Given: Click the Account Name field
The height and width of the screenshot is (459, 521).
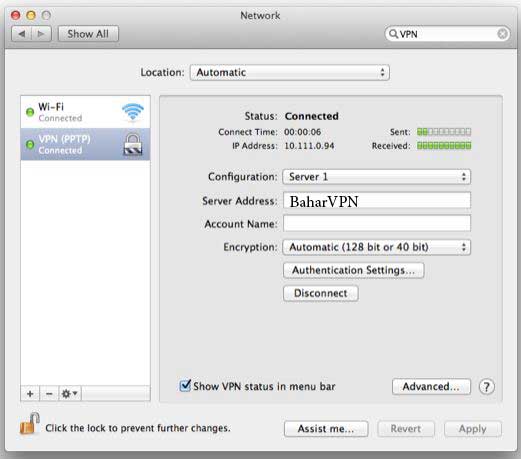Looking at the screenshot, I should 377,223.
